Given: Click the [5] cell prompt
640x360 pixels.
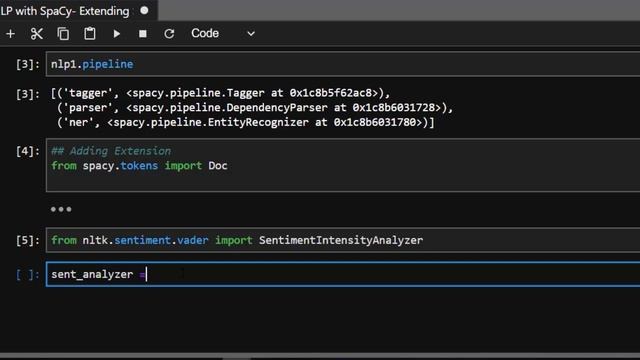Looking at the screenshot, I should tap(28, 240).
